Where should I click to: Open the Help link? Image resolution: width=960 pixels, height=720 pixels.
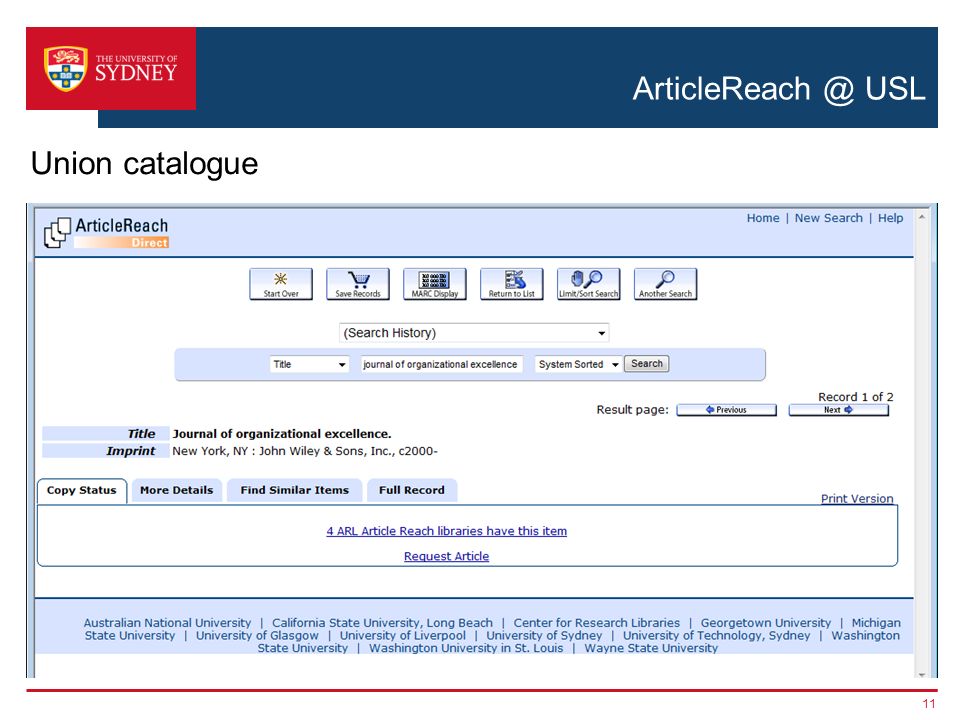tap(890, 218)
